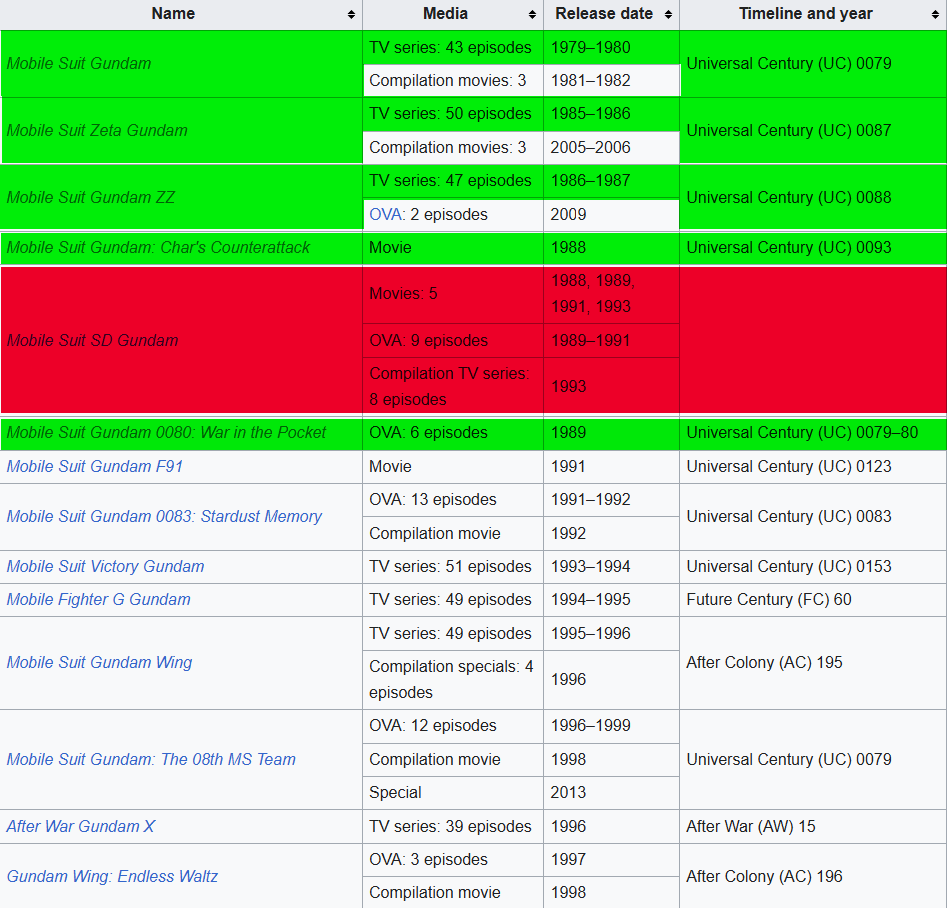Click 'Universal Century (UC) 0123' cell

[x=813, y=466]
